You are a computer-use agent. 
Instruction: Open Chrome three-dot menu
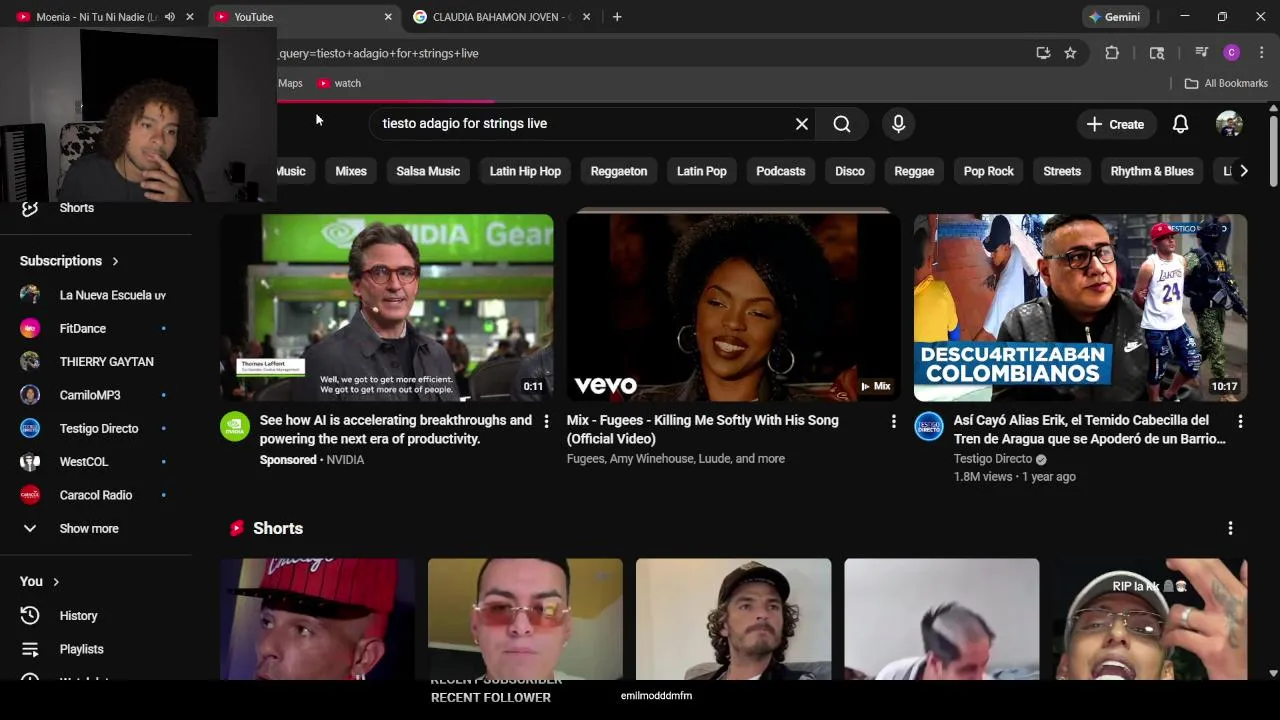pos(1261,53)
